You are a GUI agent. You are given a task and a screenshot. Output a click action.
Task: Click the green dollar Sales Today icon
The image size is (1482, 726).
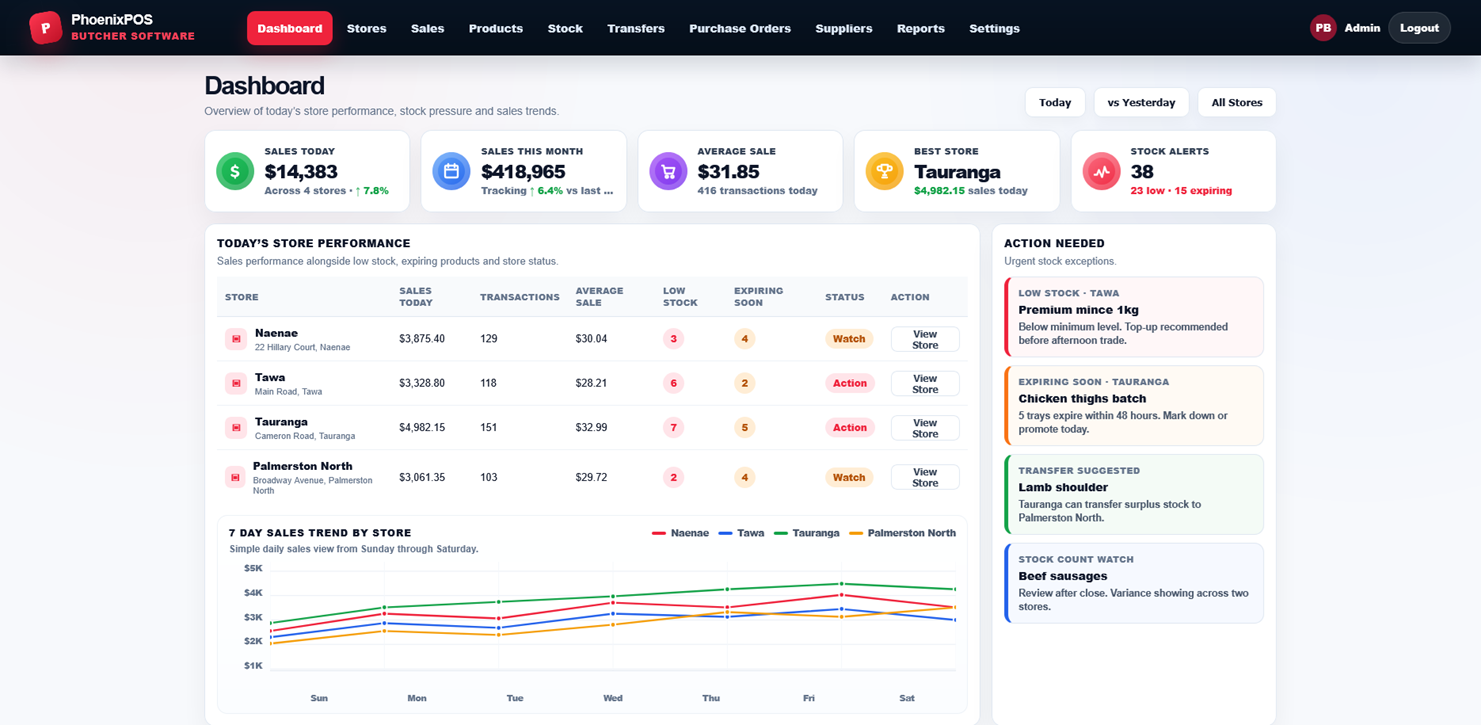pyautogui.click(x=235, y=171)
